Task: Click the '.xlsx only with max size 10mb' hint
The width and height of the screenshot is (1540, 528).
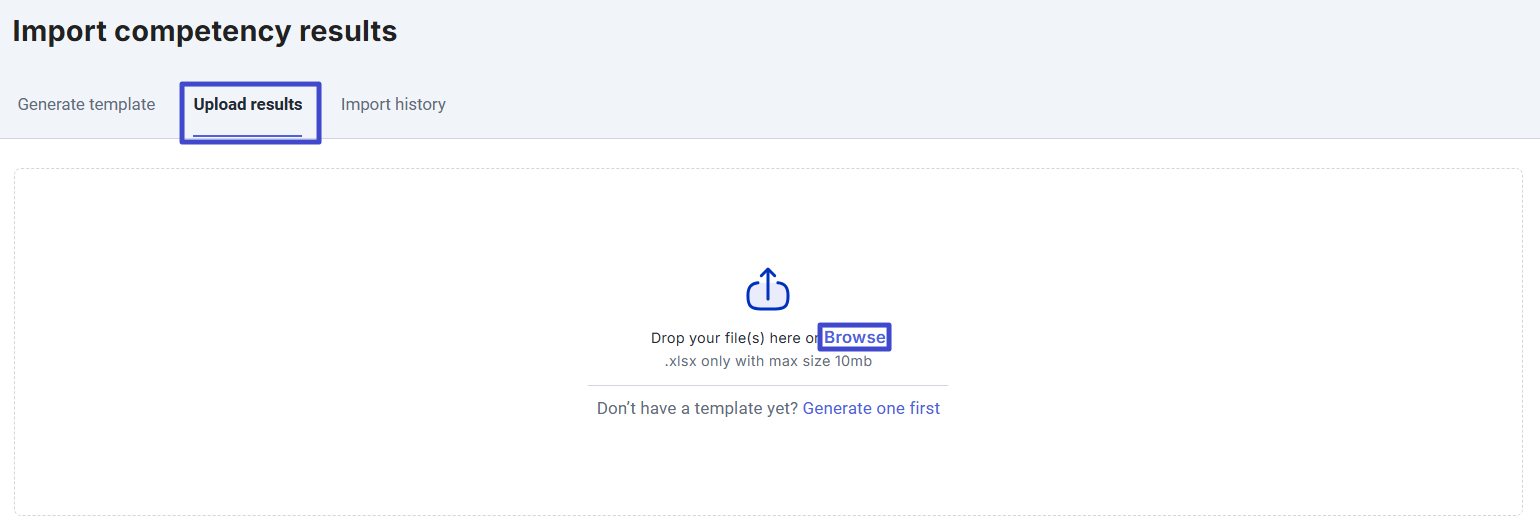Action: (x=768, y=361)
